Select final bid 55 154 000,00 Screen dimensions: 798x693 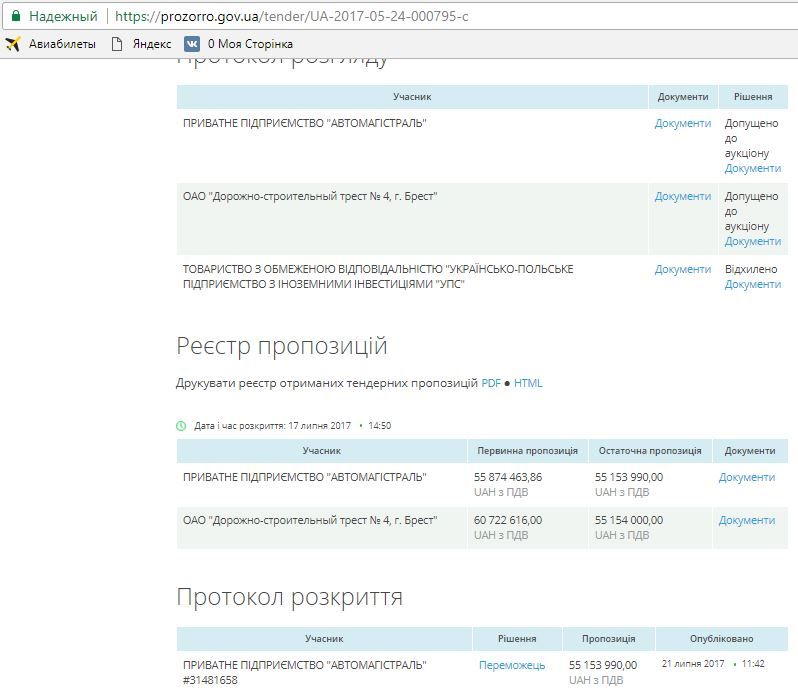click(629, 521)
